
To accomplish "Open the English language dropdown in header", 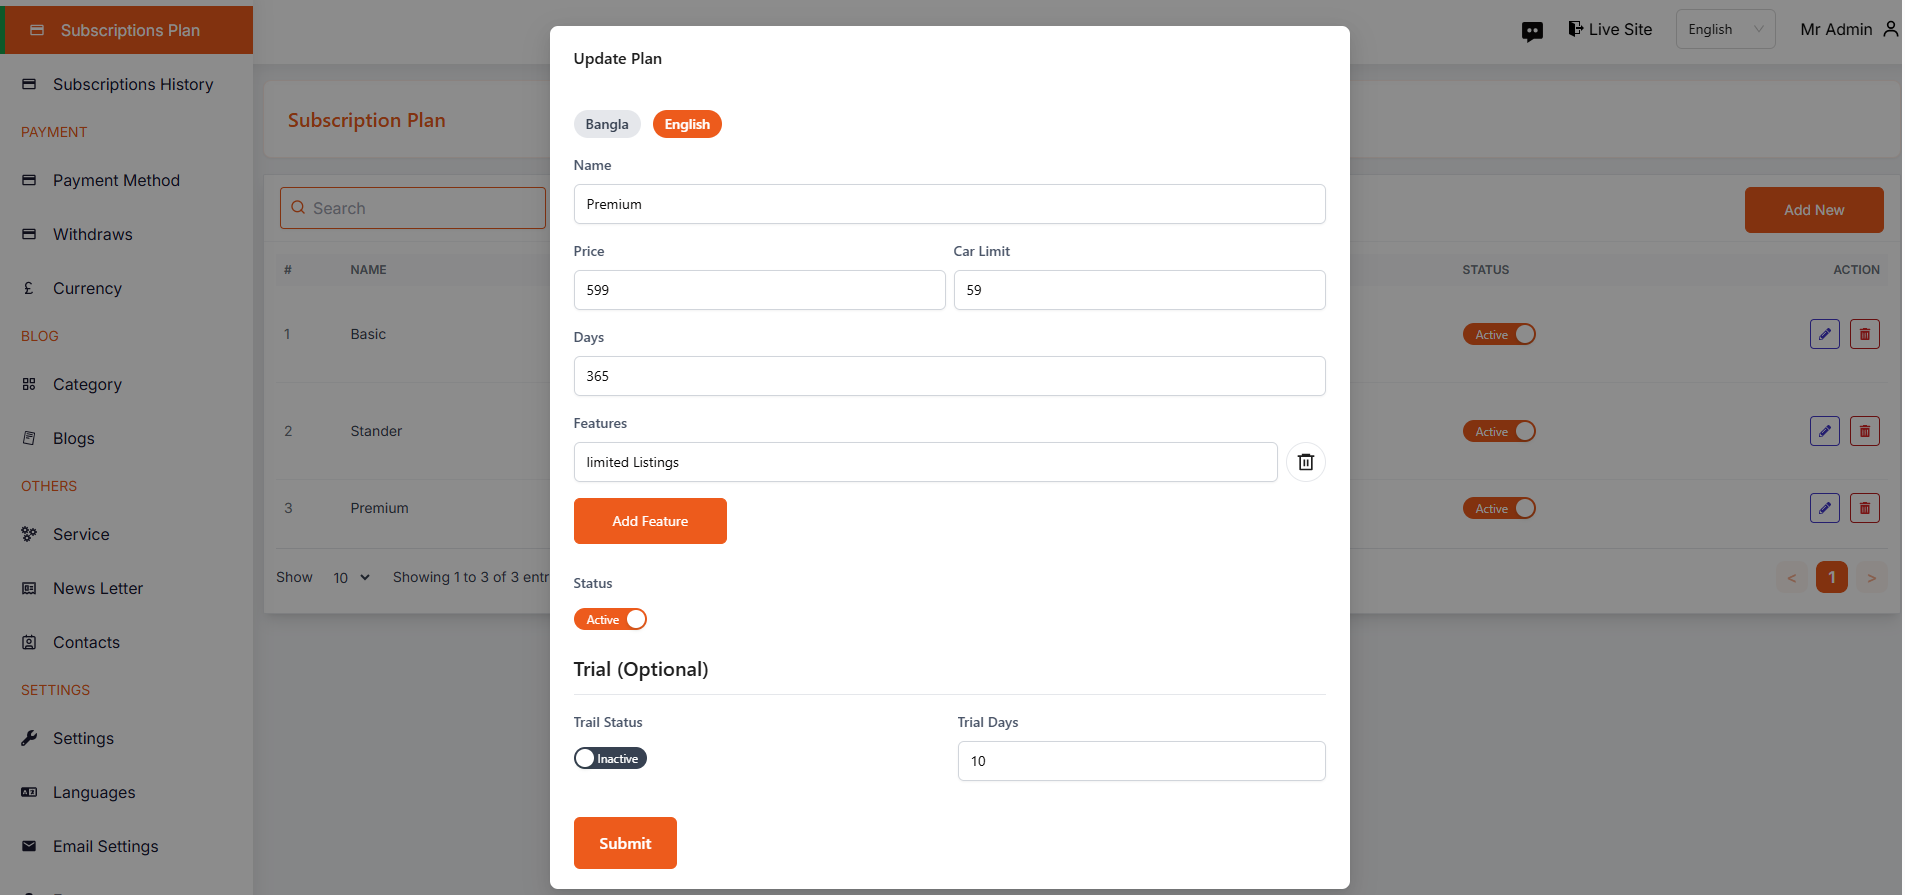I will (x=1725, y=29).
